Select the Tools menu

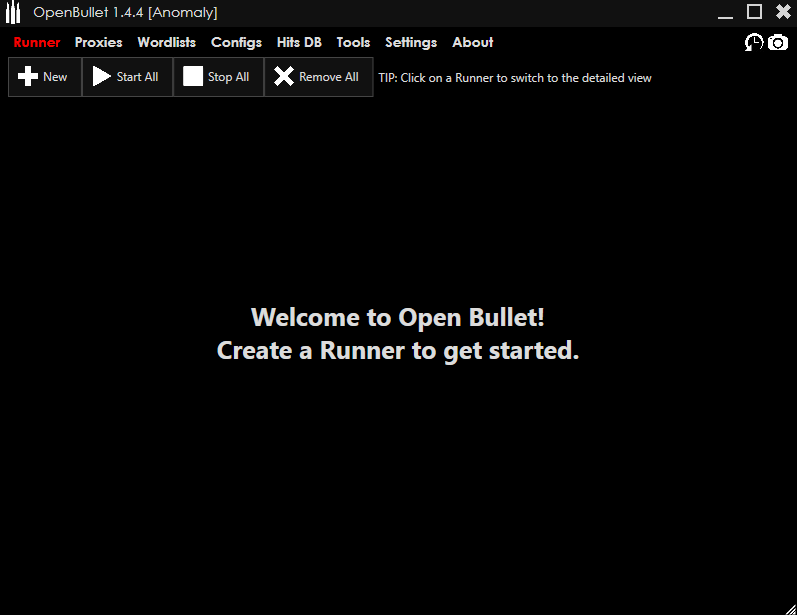click(x=353, y=42)
